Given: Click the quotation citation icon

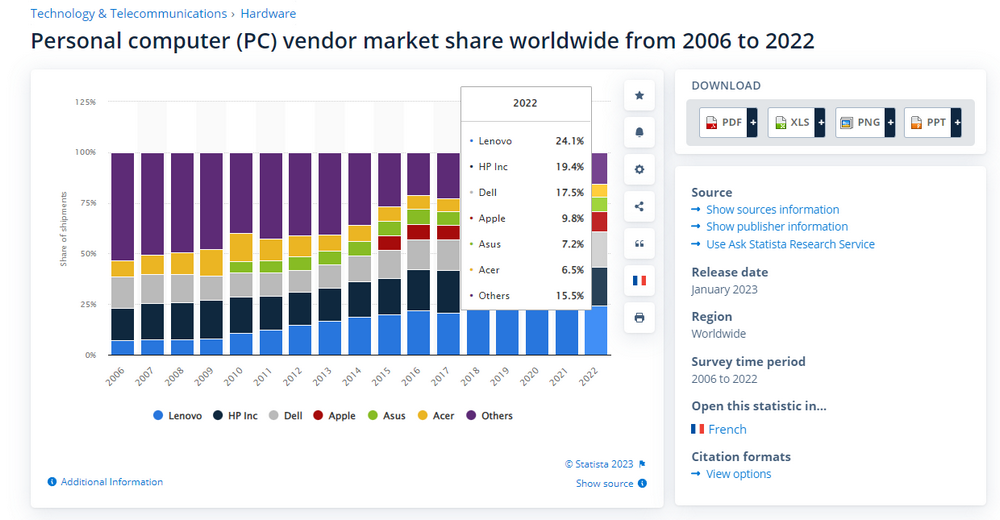Looking at the screenshot, I should click(639, 244).
